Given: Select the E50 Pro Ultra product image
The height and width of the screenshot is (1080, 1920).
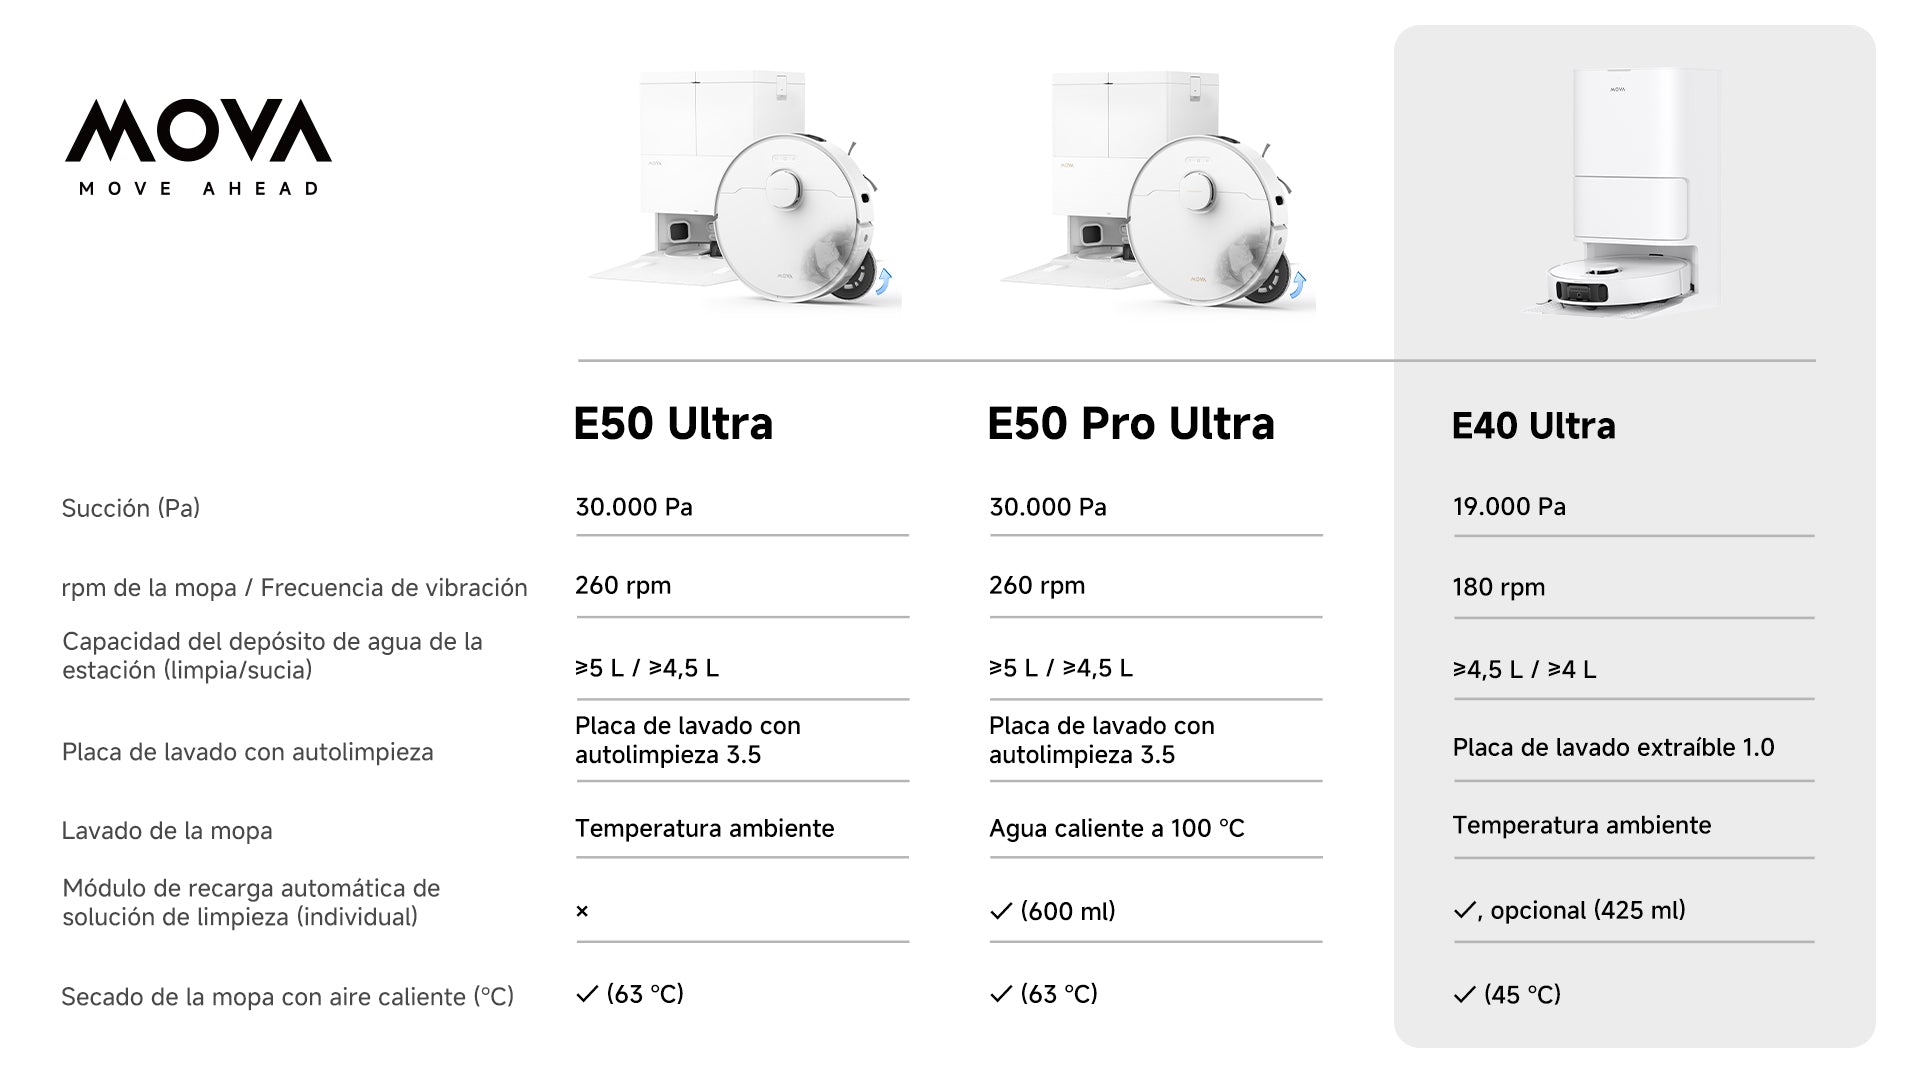Looking at the screenshot, I should tap(1158, 190).
